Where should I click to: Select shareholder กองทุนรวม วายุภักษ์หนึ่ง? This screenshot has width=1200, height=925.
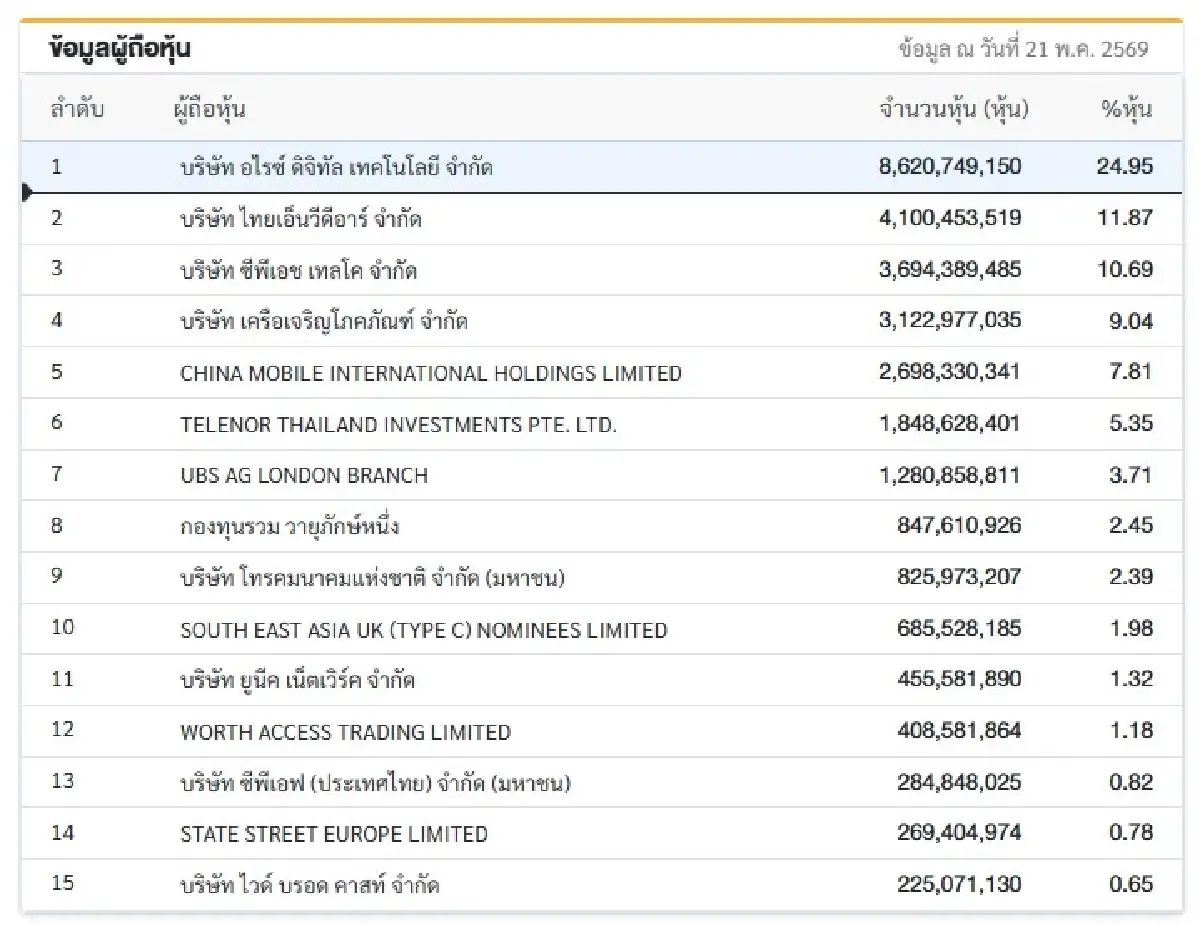pos(290,526)
